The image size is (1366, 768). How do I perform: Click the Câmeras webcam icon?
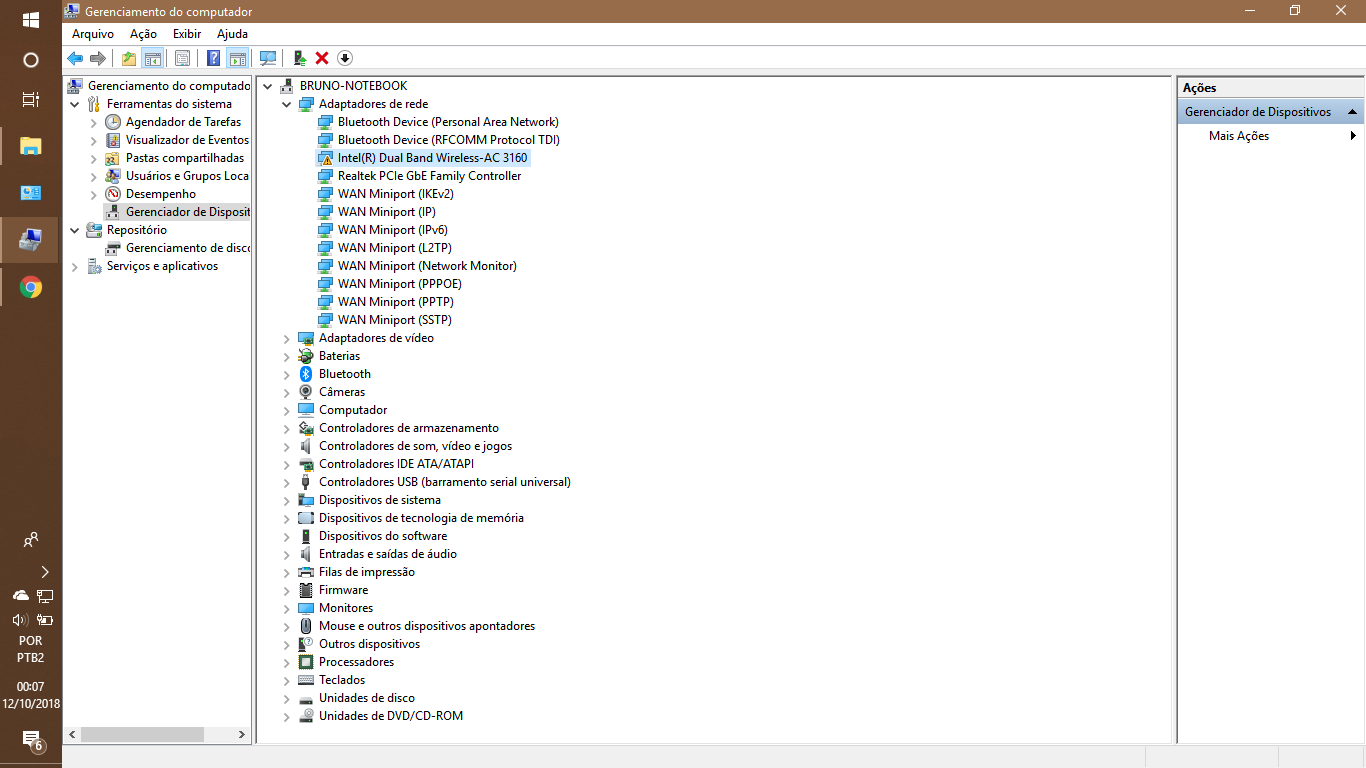pyautogui.click(x=306, y=392)
